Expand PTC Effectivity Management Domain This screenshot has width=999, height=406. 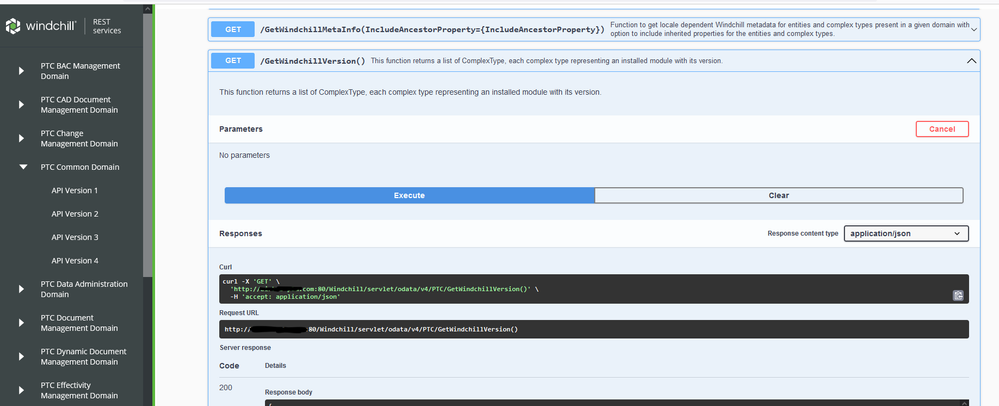tap(22, 391)
